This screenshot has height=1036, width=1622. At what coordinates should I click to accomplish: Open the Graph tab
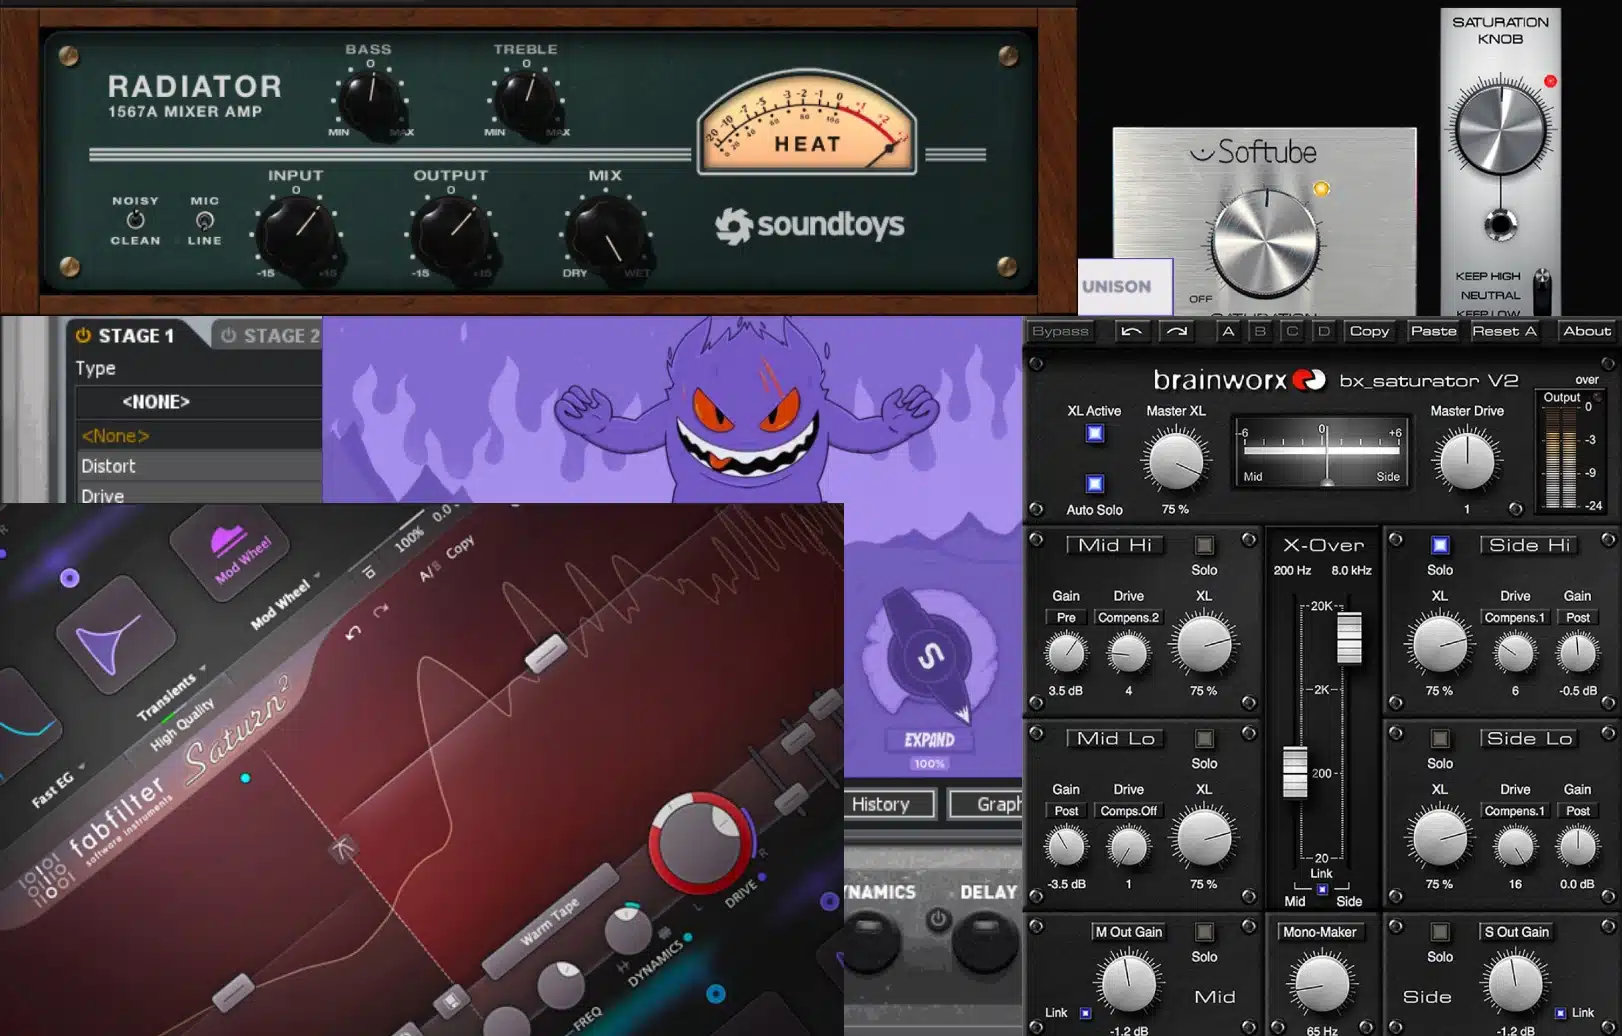tap(986, 804)
